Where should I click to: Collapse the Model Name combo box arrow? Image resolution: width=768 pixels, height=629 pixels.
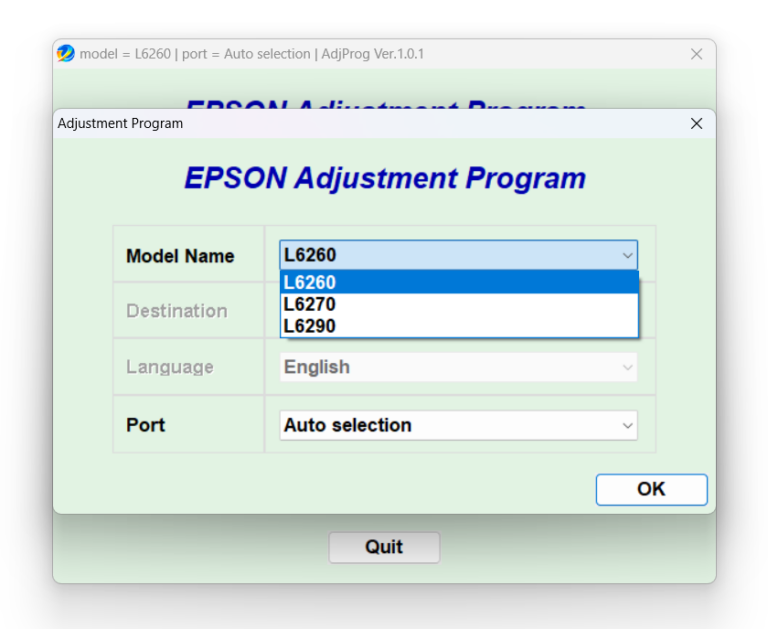[627, 255]
